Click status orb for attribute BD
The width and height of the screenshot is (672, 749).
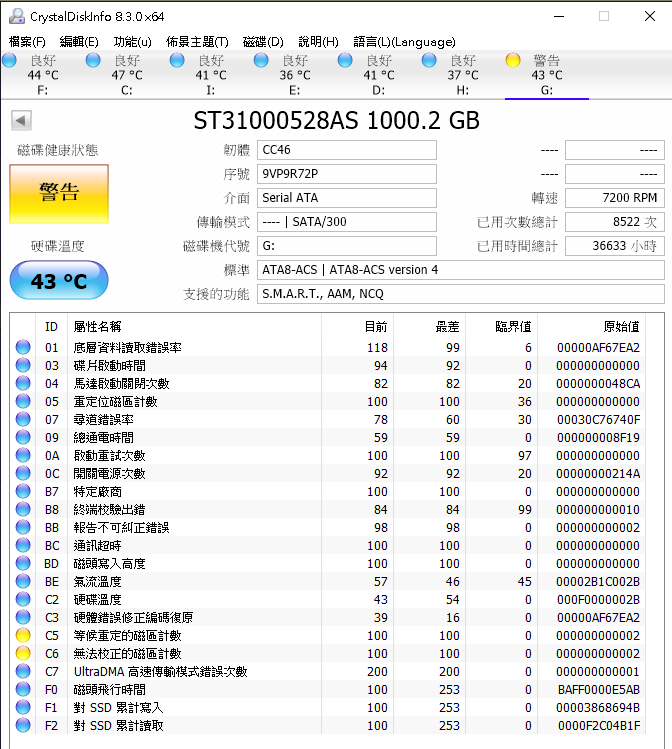click(23, 563)
